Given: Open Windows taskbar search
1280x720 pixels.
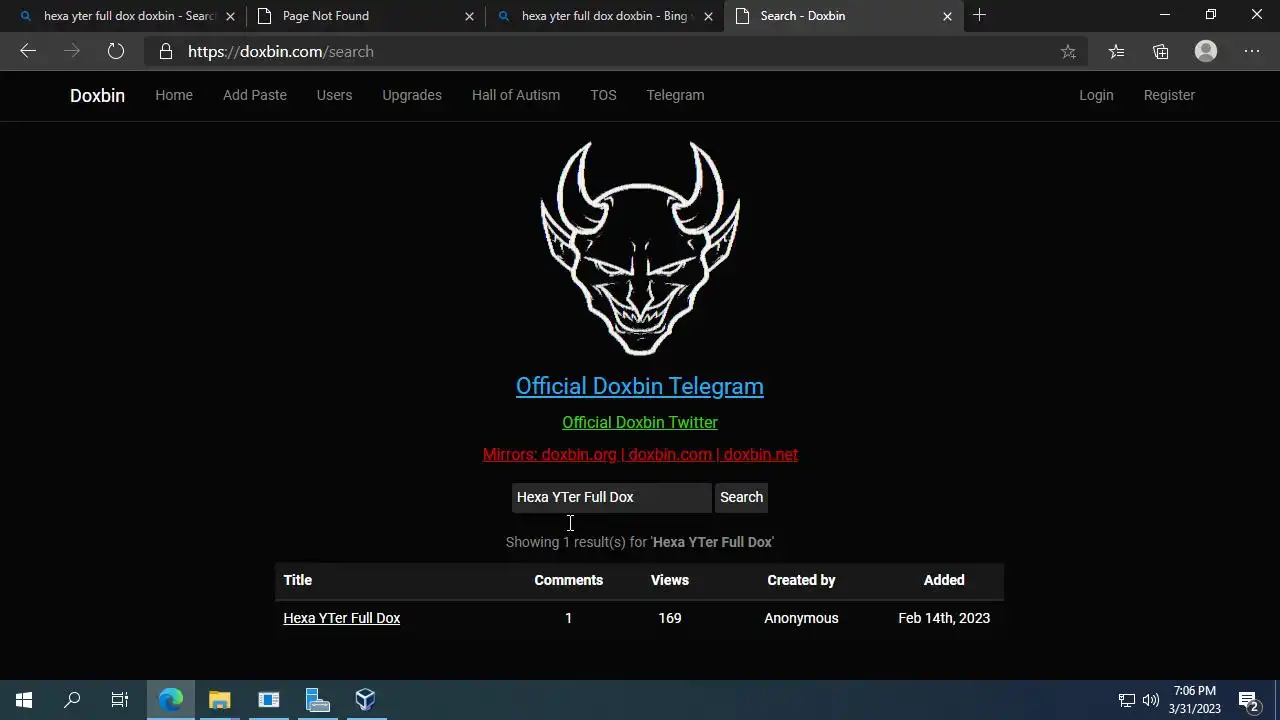Looking at the screenshot, I should (72, 700).
